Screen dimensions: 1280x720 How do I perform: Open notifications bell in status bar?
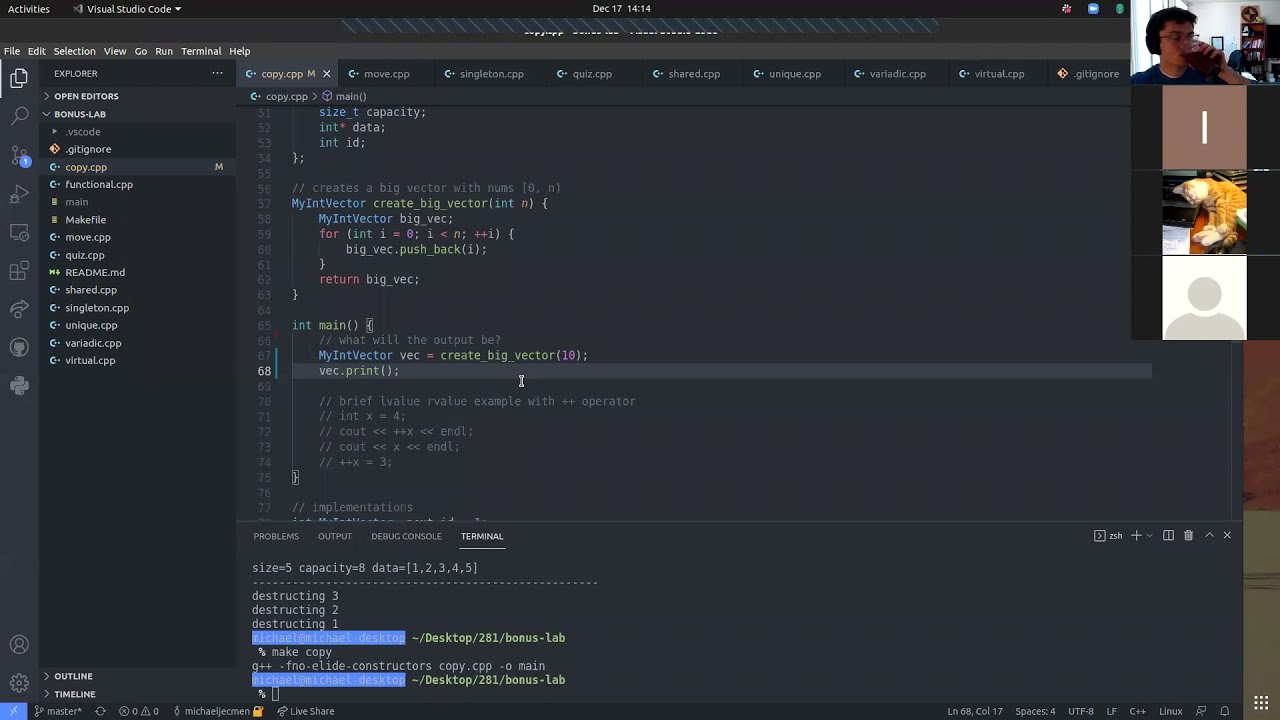pyautogui.click(x=1224, y=711)
